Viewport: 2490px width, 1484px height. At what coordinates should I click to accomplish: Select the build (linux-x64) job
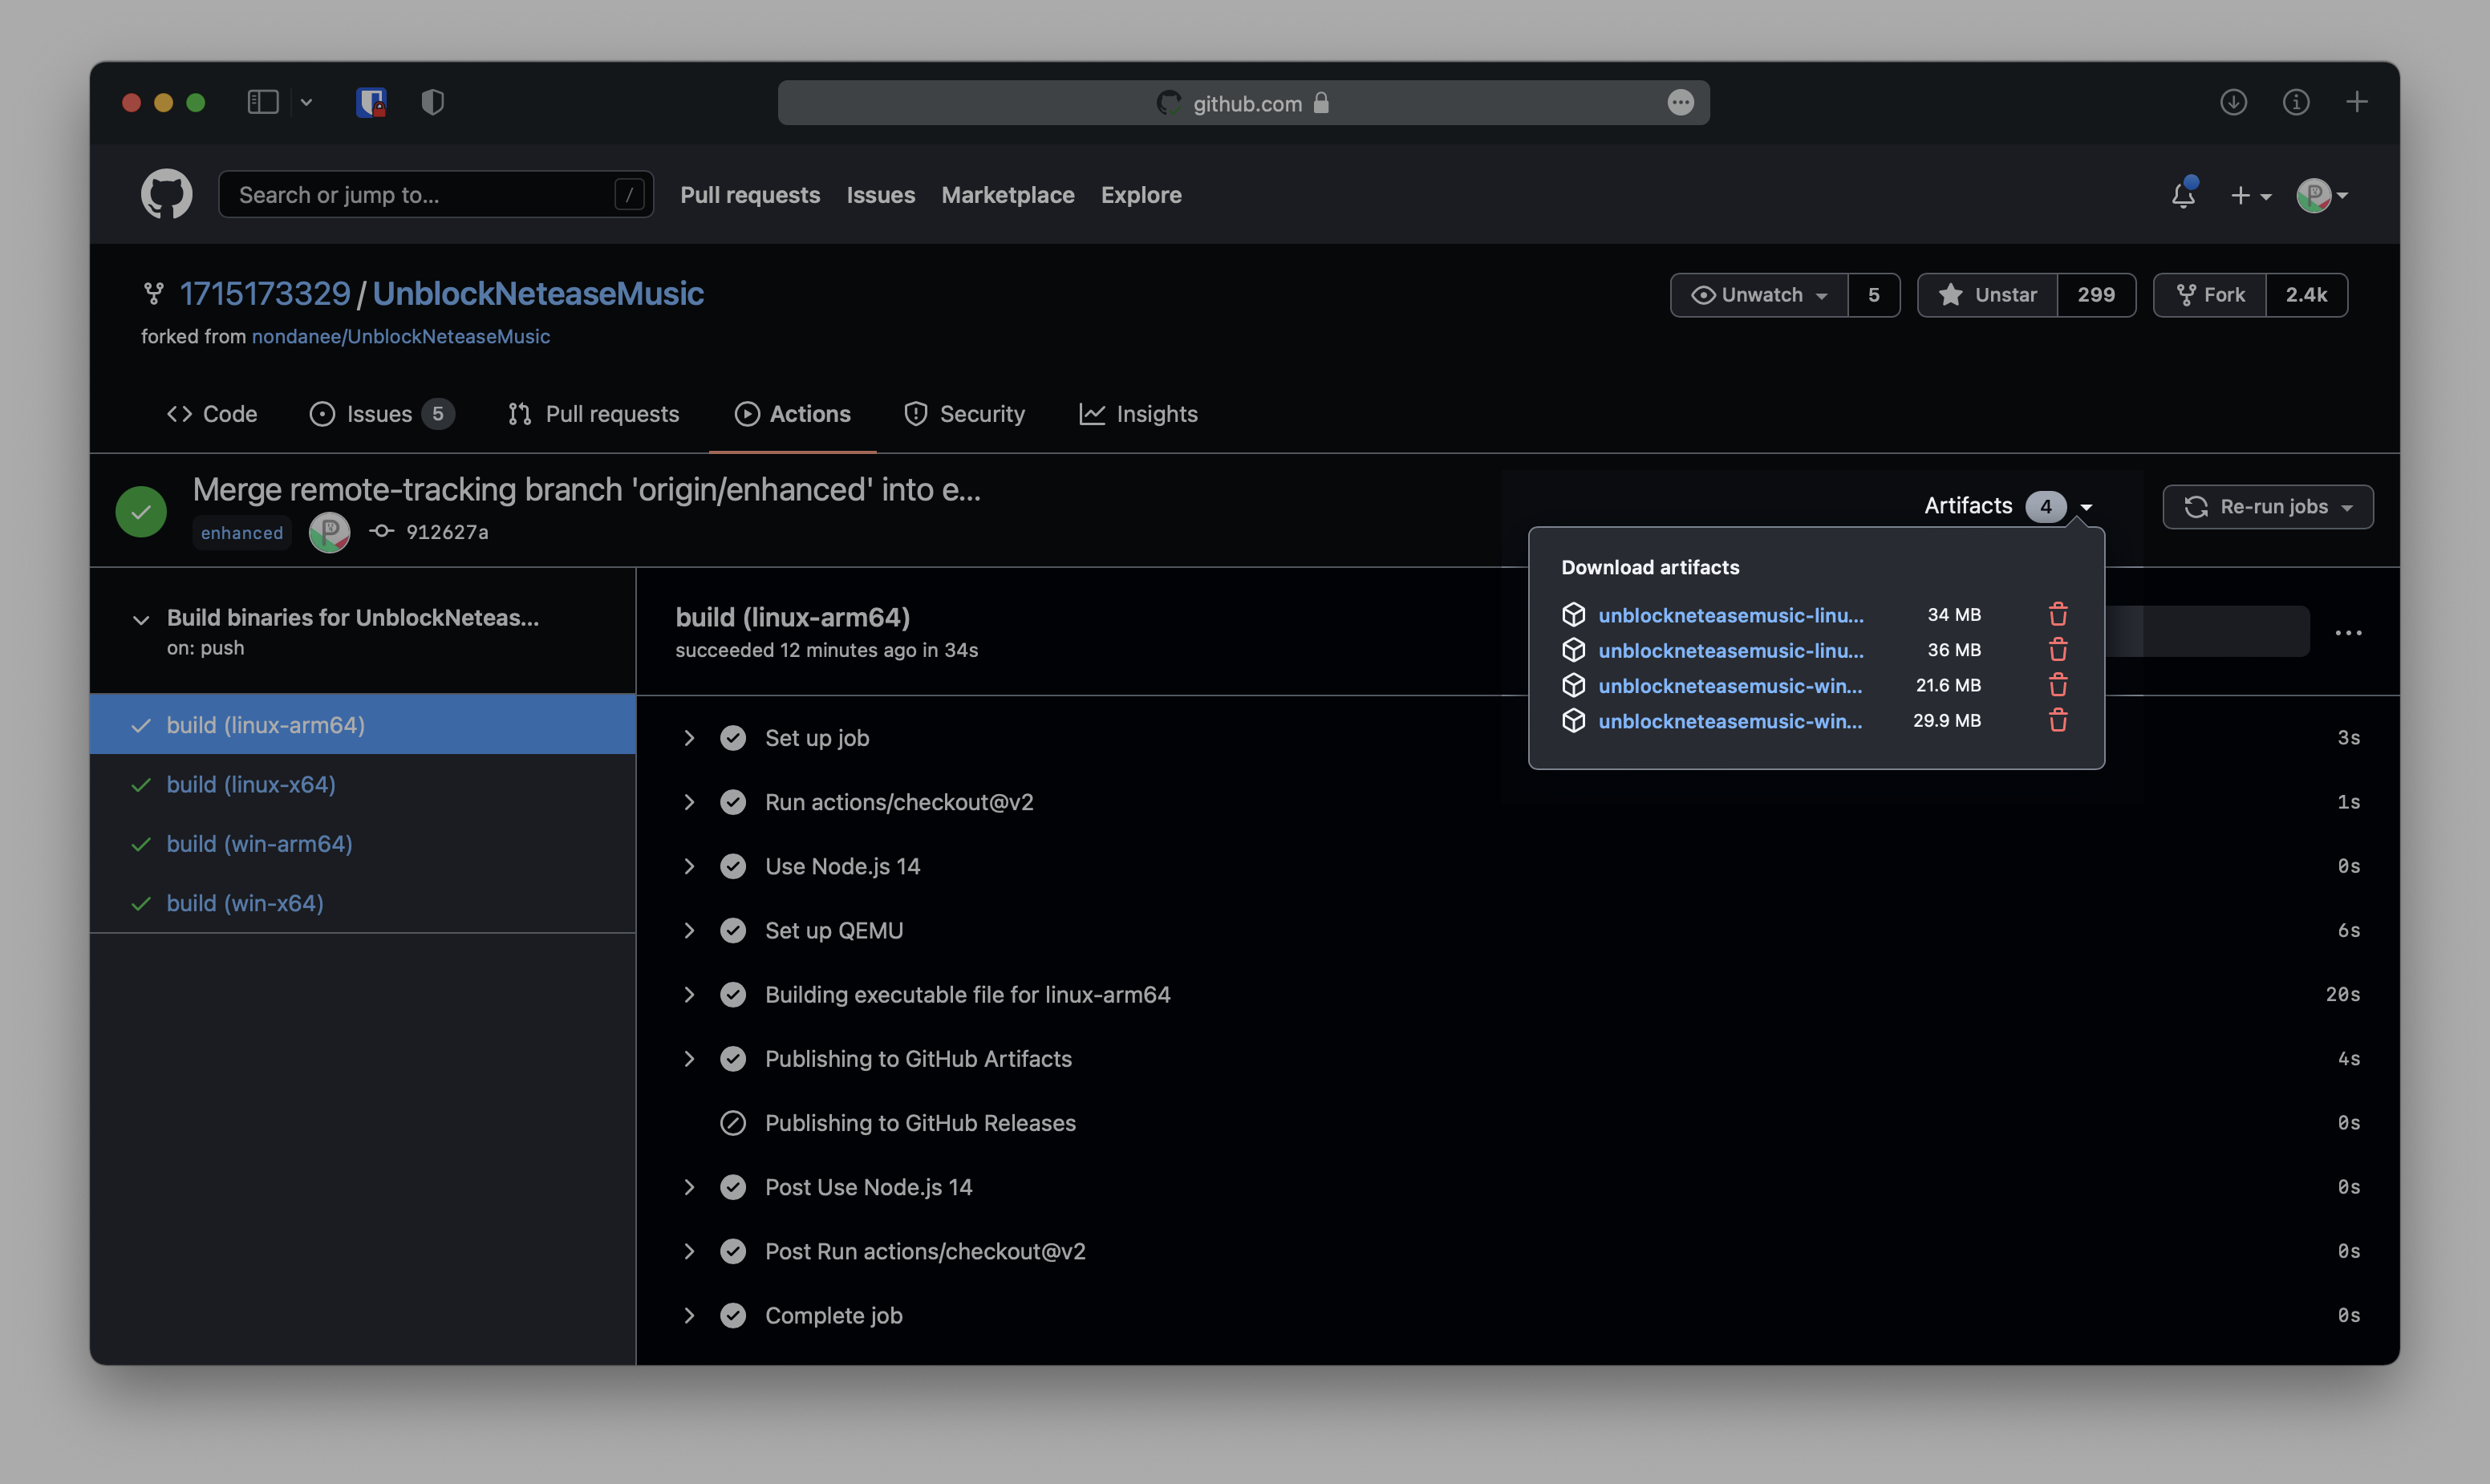(362, 785)
